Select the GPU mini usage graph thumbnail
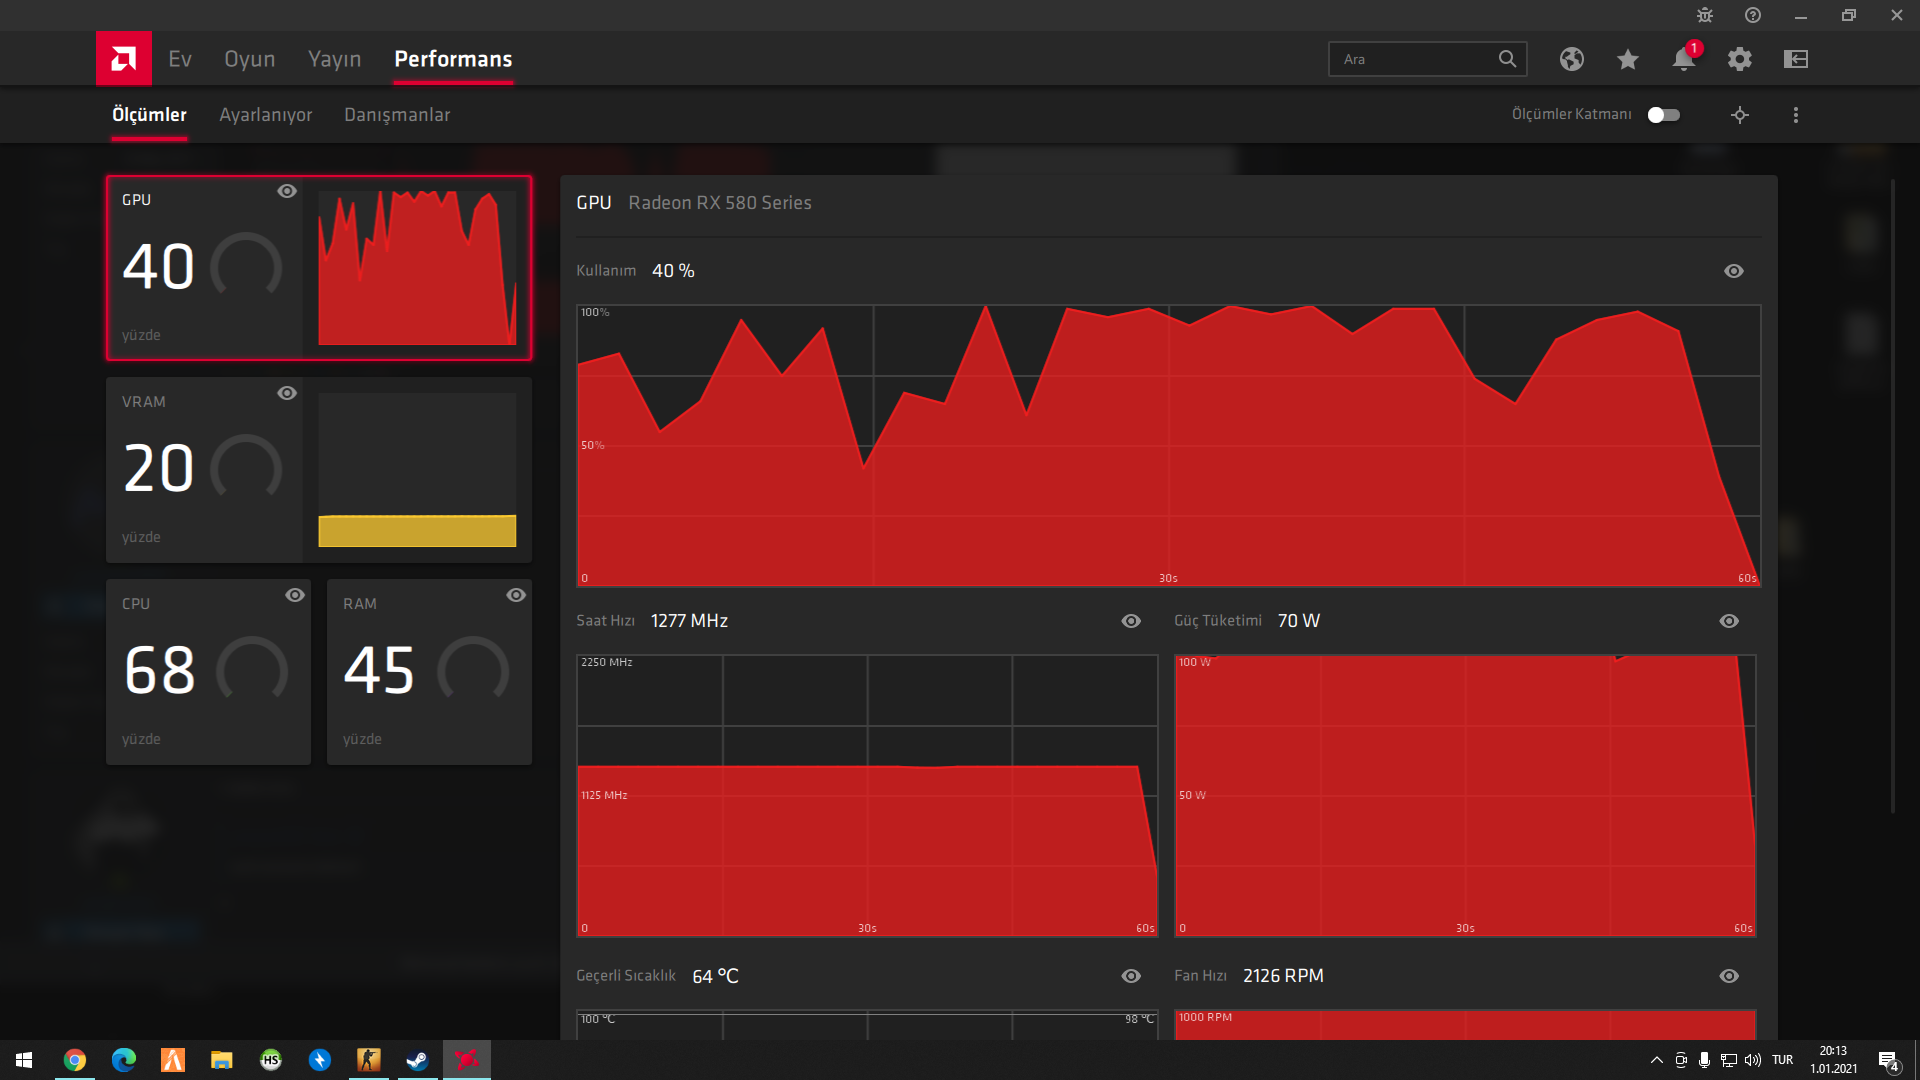This screenshot has height=1080, width=1920. [x=417, y=268]
